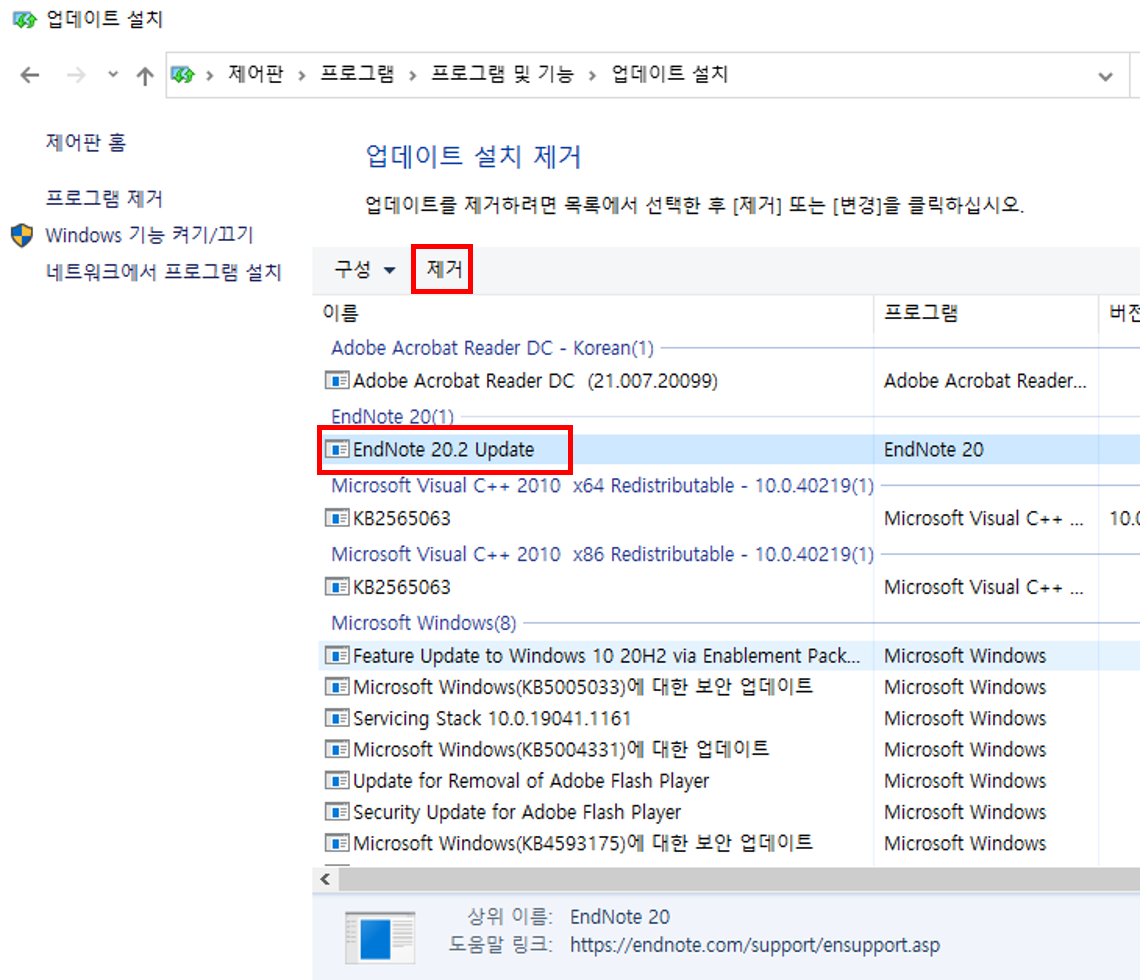The height and width of the screenshot is (980, 1140).
Task: Open chevron after 프로그램 및 기능 breadcrumb
Action: pyautogui.click(x=593, y=75)
